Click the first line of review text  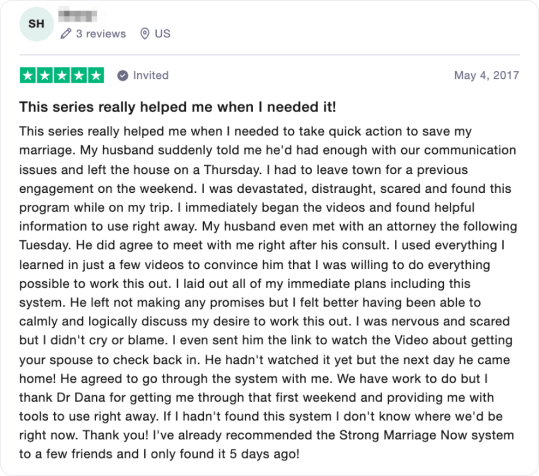pyautogui.click(x=245, y=131)
